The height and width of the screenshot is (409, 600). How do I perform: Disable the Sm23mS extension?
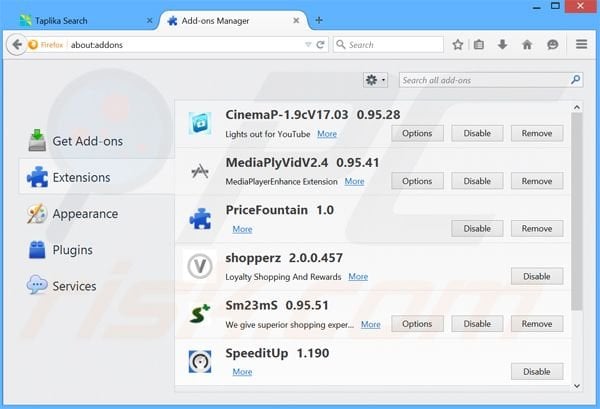point(477,324)
